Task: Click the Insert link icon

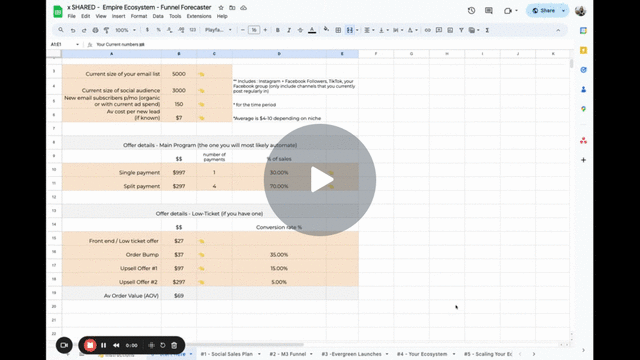Action: pyautogui.click(x=427, y=30)
